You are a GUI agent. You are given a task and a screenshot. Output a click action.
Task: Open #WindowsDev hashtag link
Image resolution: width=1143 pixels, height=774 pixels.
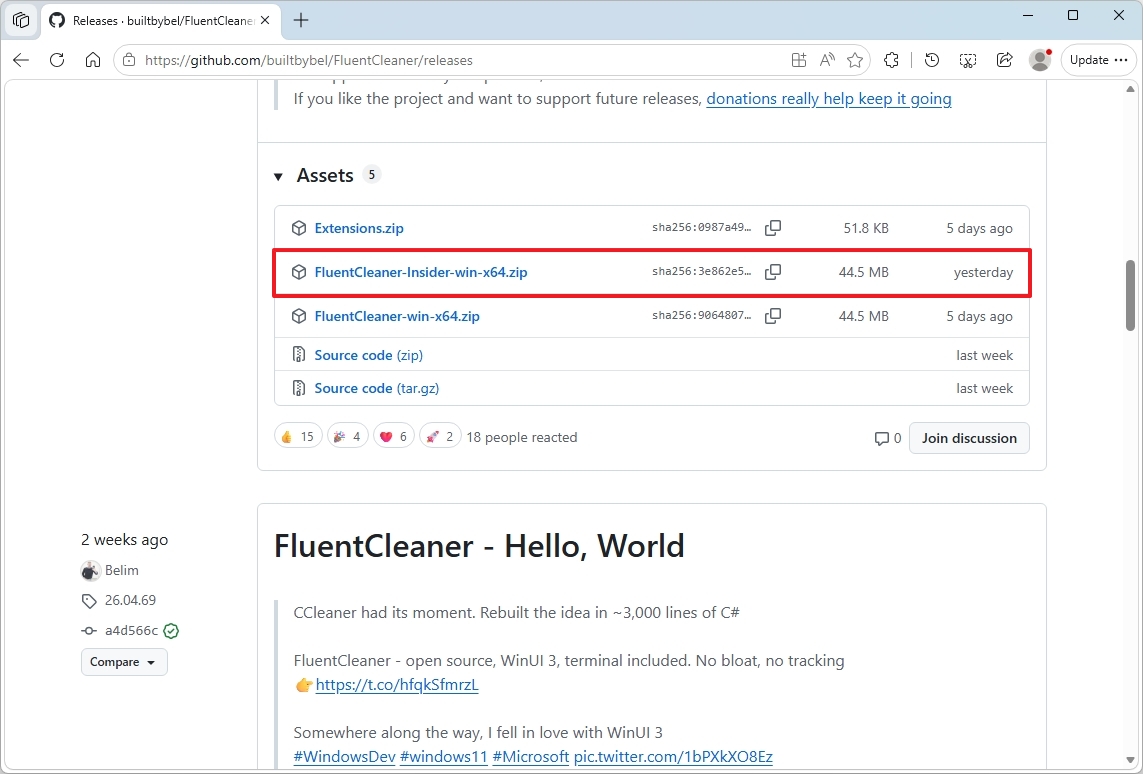click(344, 757)
